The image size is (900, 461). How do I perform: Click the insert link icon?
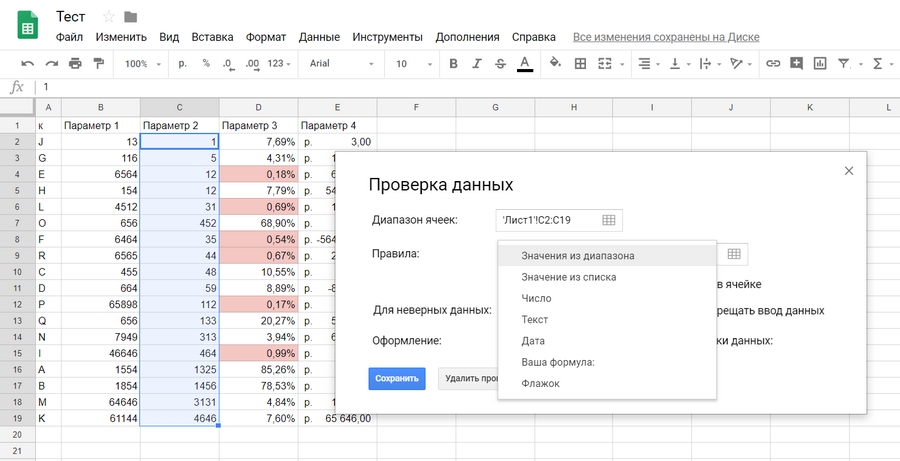point(773,64)
